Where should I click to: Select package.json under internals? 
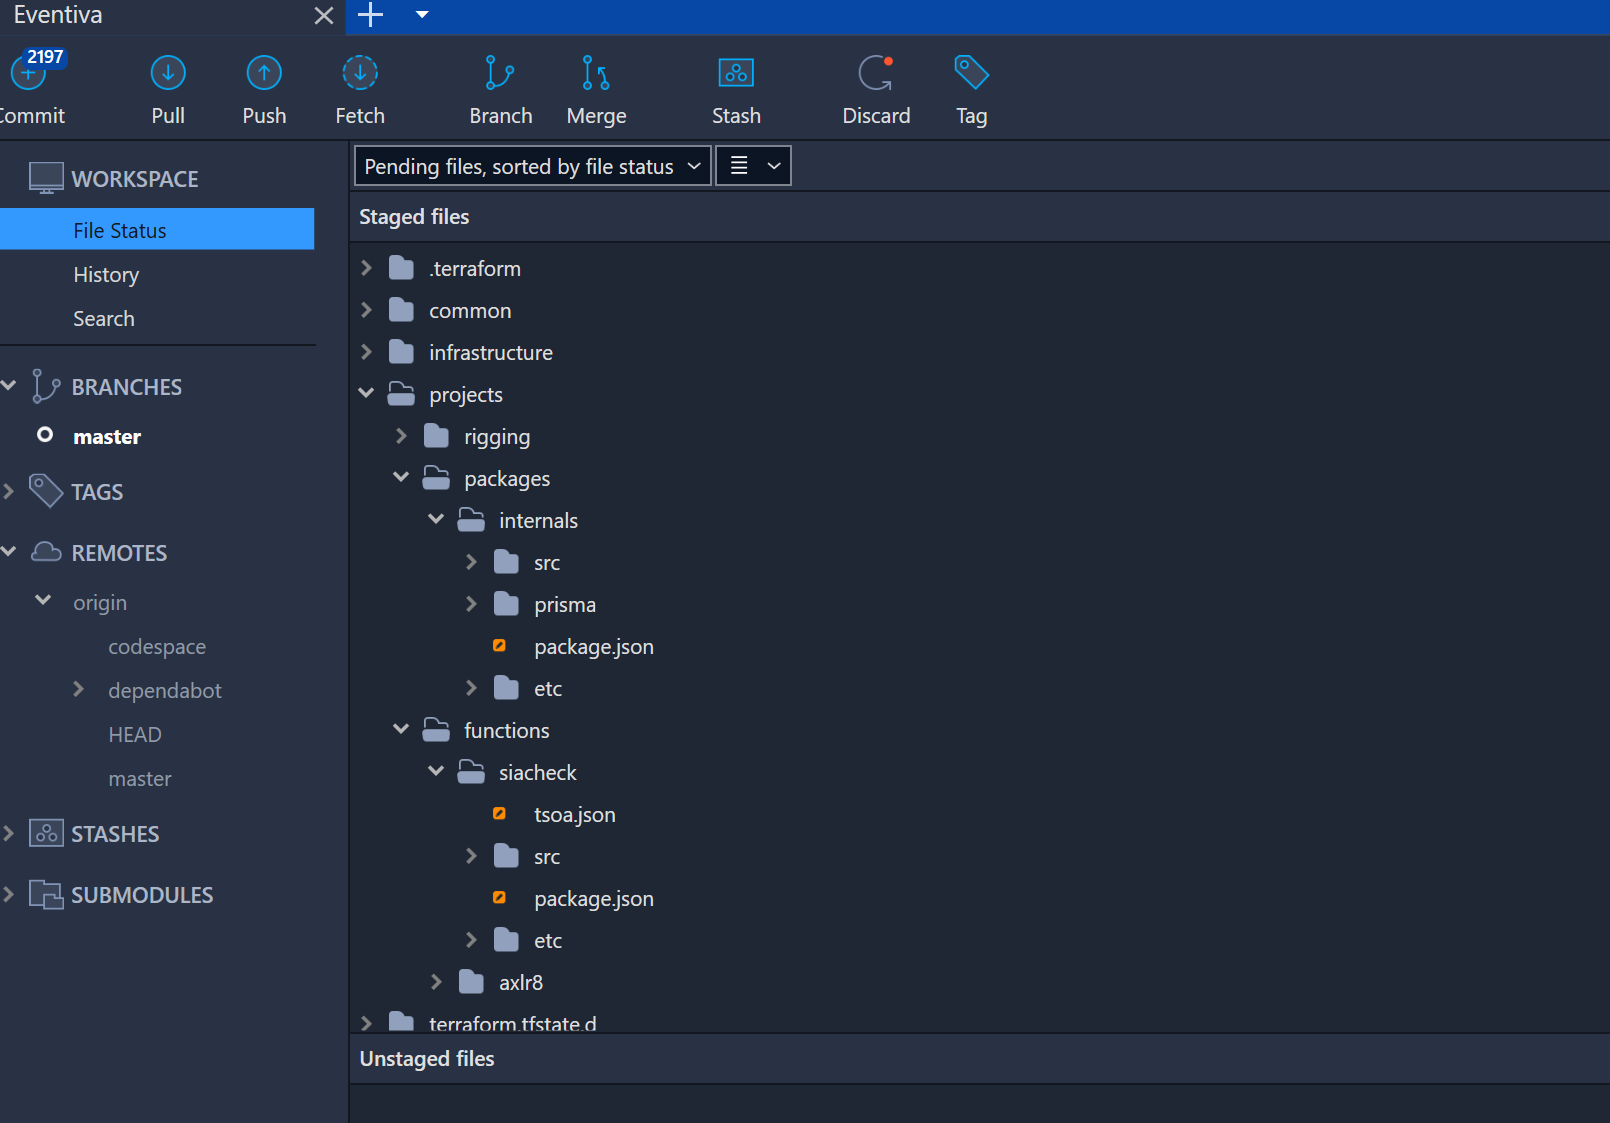pyautogui.click(x=594, y=646)
